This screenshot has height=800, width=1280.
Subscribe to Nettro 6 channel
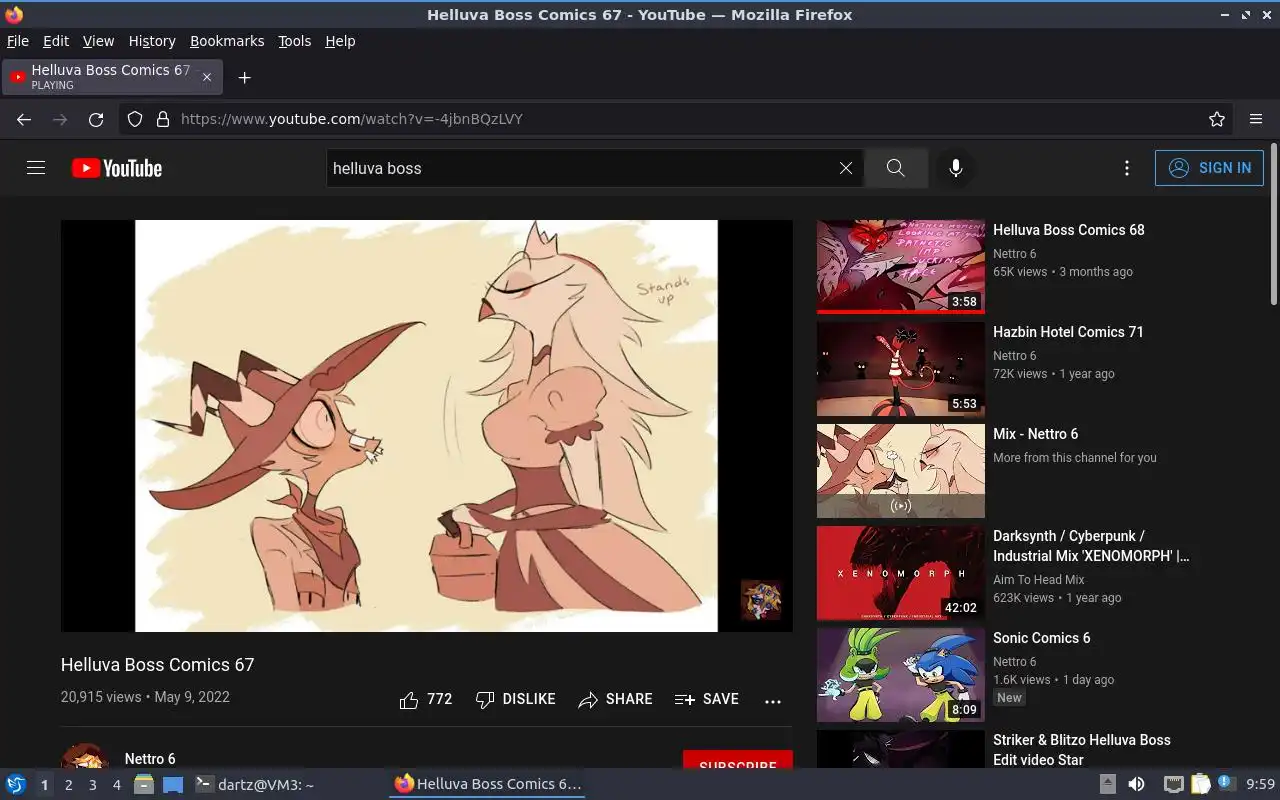[x=738, y=760]
